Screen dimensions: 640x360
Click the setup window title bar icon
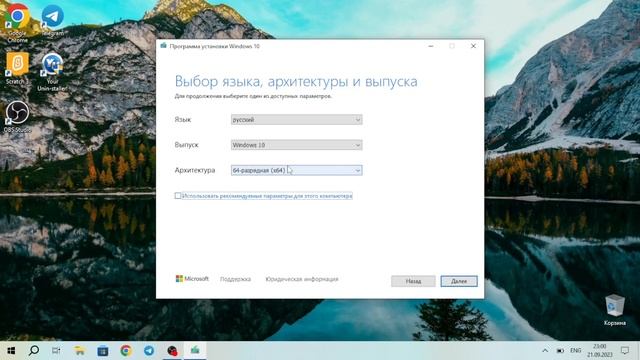[164, 46]
